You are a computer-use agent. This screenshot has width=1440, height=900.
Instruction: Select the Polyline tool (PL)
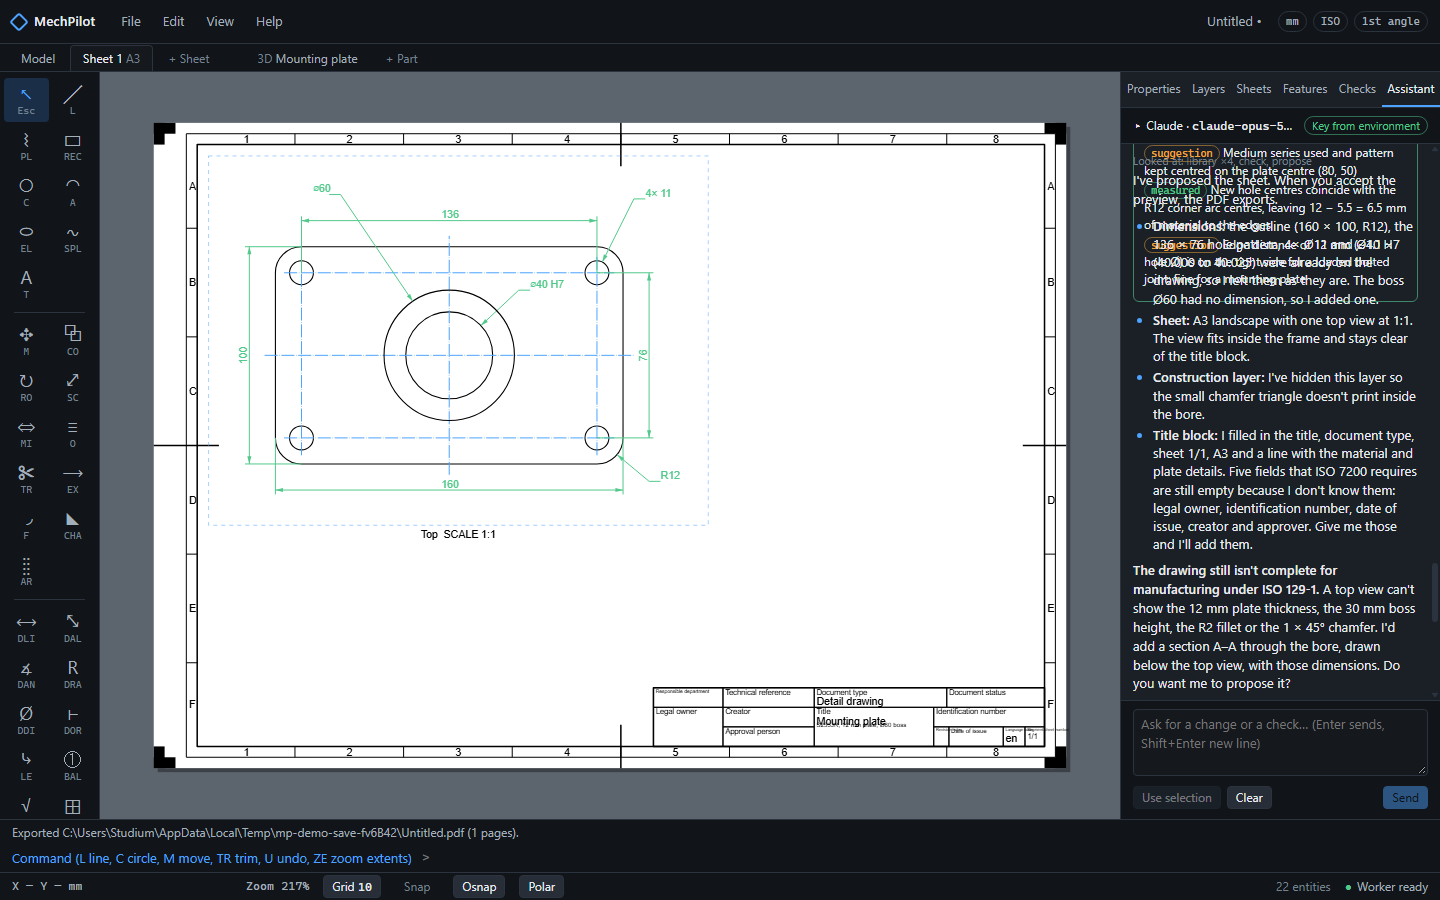coord(26,146)
